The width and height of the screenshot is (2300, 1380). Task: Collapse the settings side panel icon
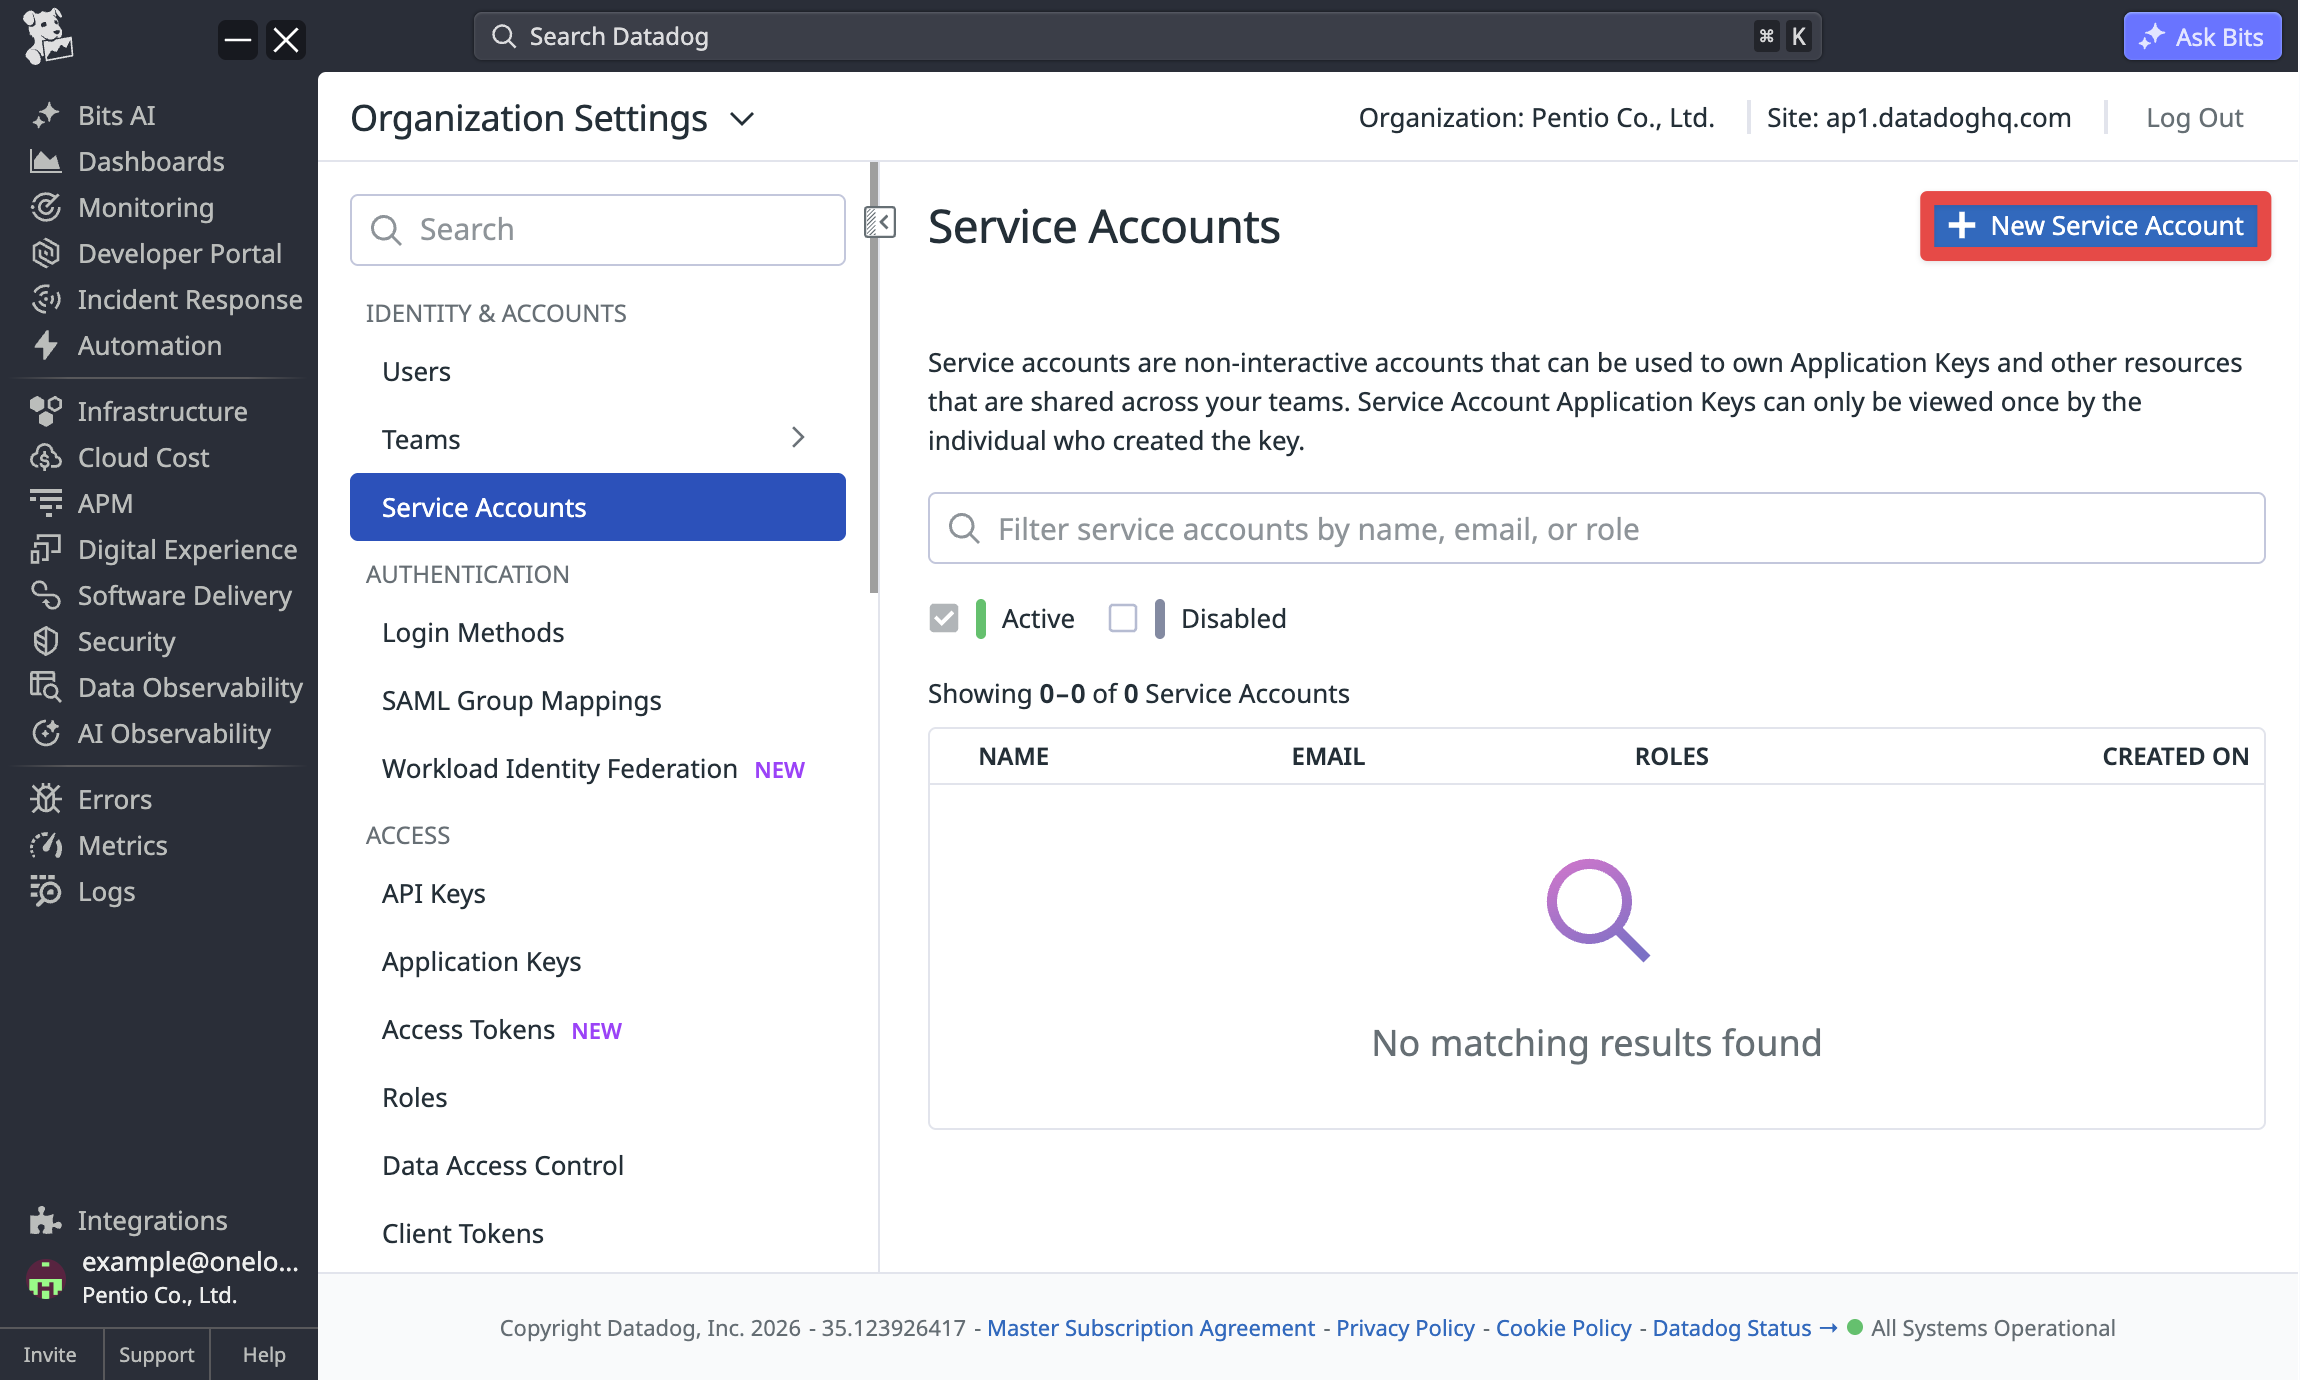(x=880, y=222)
